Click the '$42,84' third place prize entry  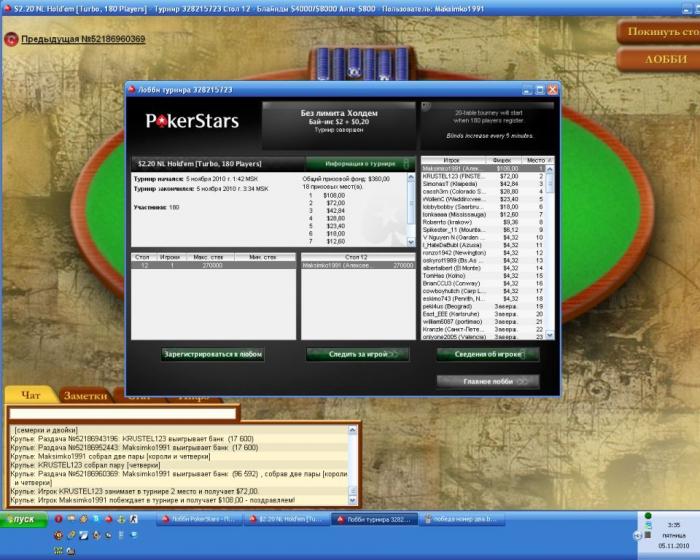click(x=335, y=211)
